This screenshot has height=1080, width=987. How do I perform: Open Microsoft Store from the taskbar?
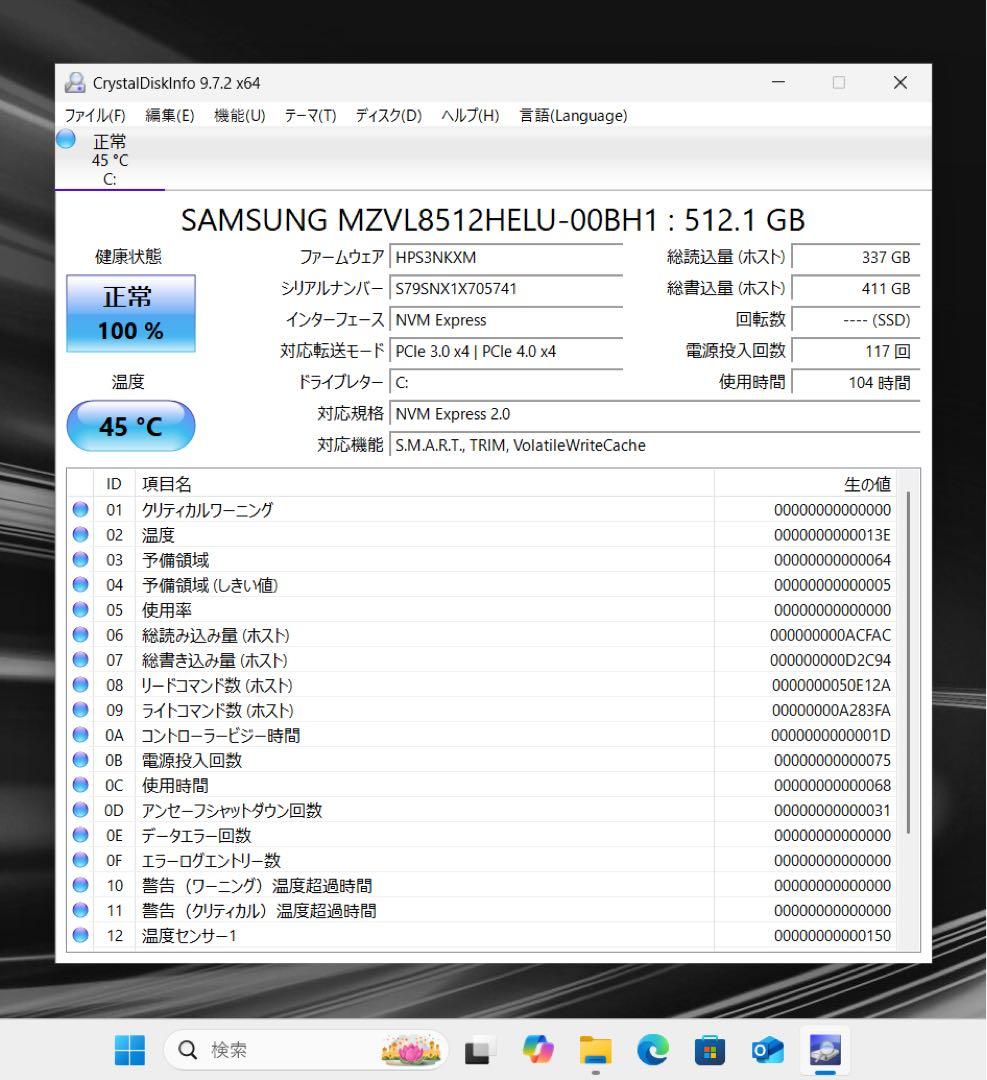(710, 1050)
